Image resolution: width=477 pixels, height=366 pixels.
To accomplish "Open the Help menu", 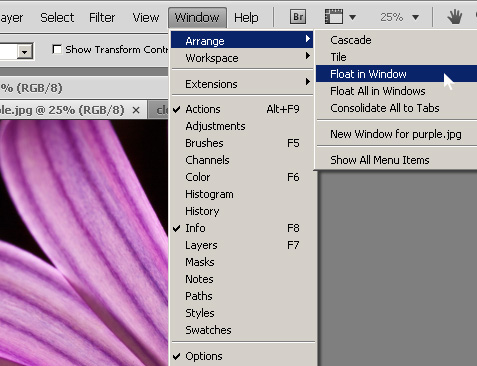I will pos(246,17).
